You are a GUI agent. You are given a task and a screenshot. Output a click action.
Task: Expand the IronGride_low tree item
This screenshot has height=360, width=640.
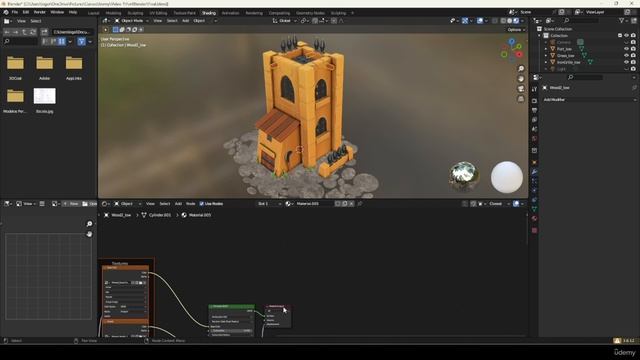pyautogui.click(x=546, y=62)
